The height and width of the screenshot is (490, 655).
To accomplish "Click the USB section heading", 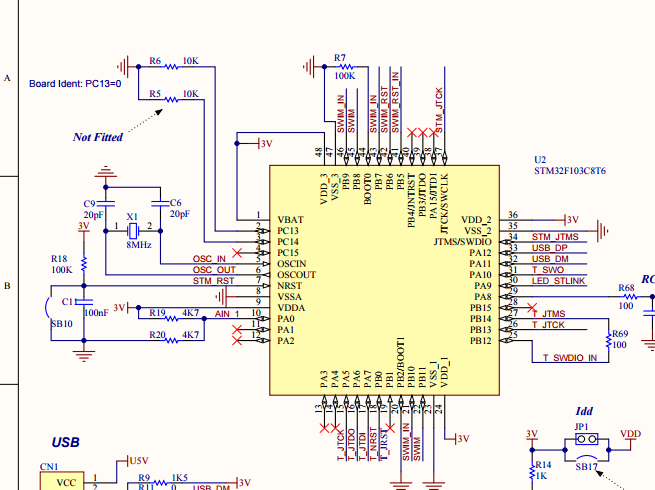I will click(x=65, y=442).
